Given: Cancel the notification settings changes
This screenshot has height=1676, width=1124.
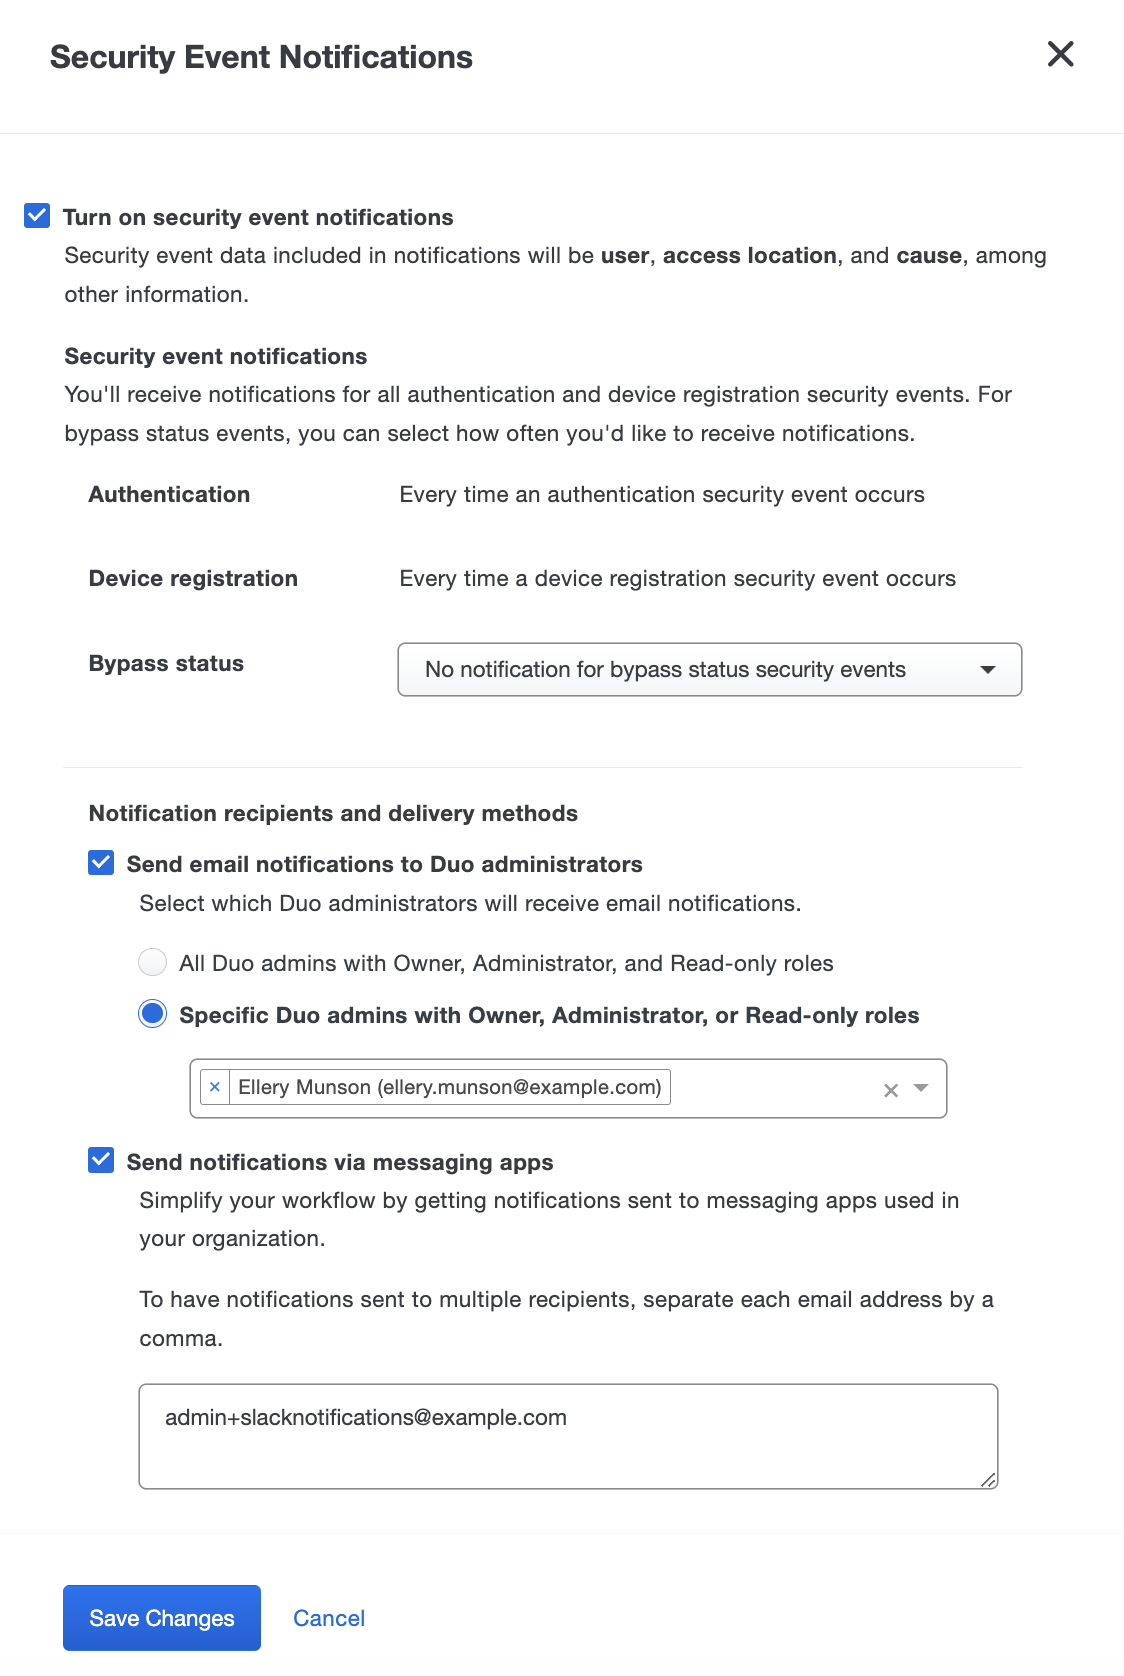Looking at the screenshot, I should (x=329, y=1617).
